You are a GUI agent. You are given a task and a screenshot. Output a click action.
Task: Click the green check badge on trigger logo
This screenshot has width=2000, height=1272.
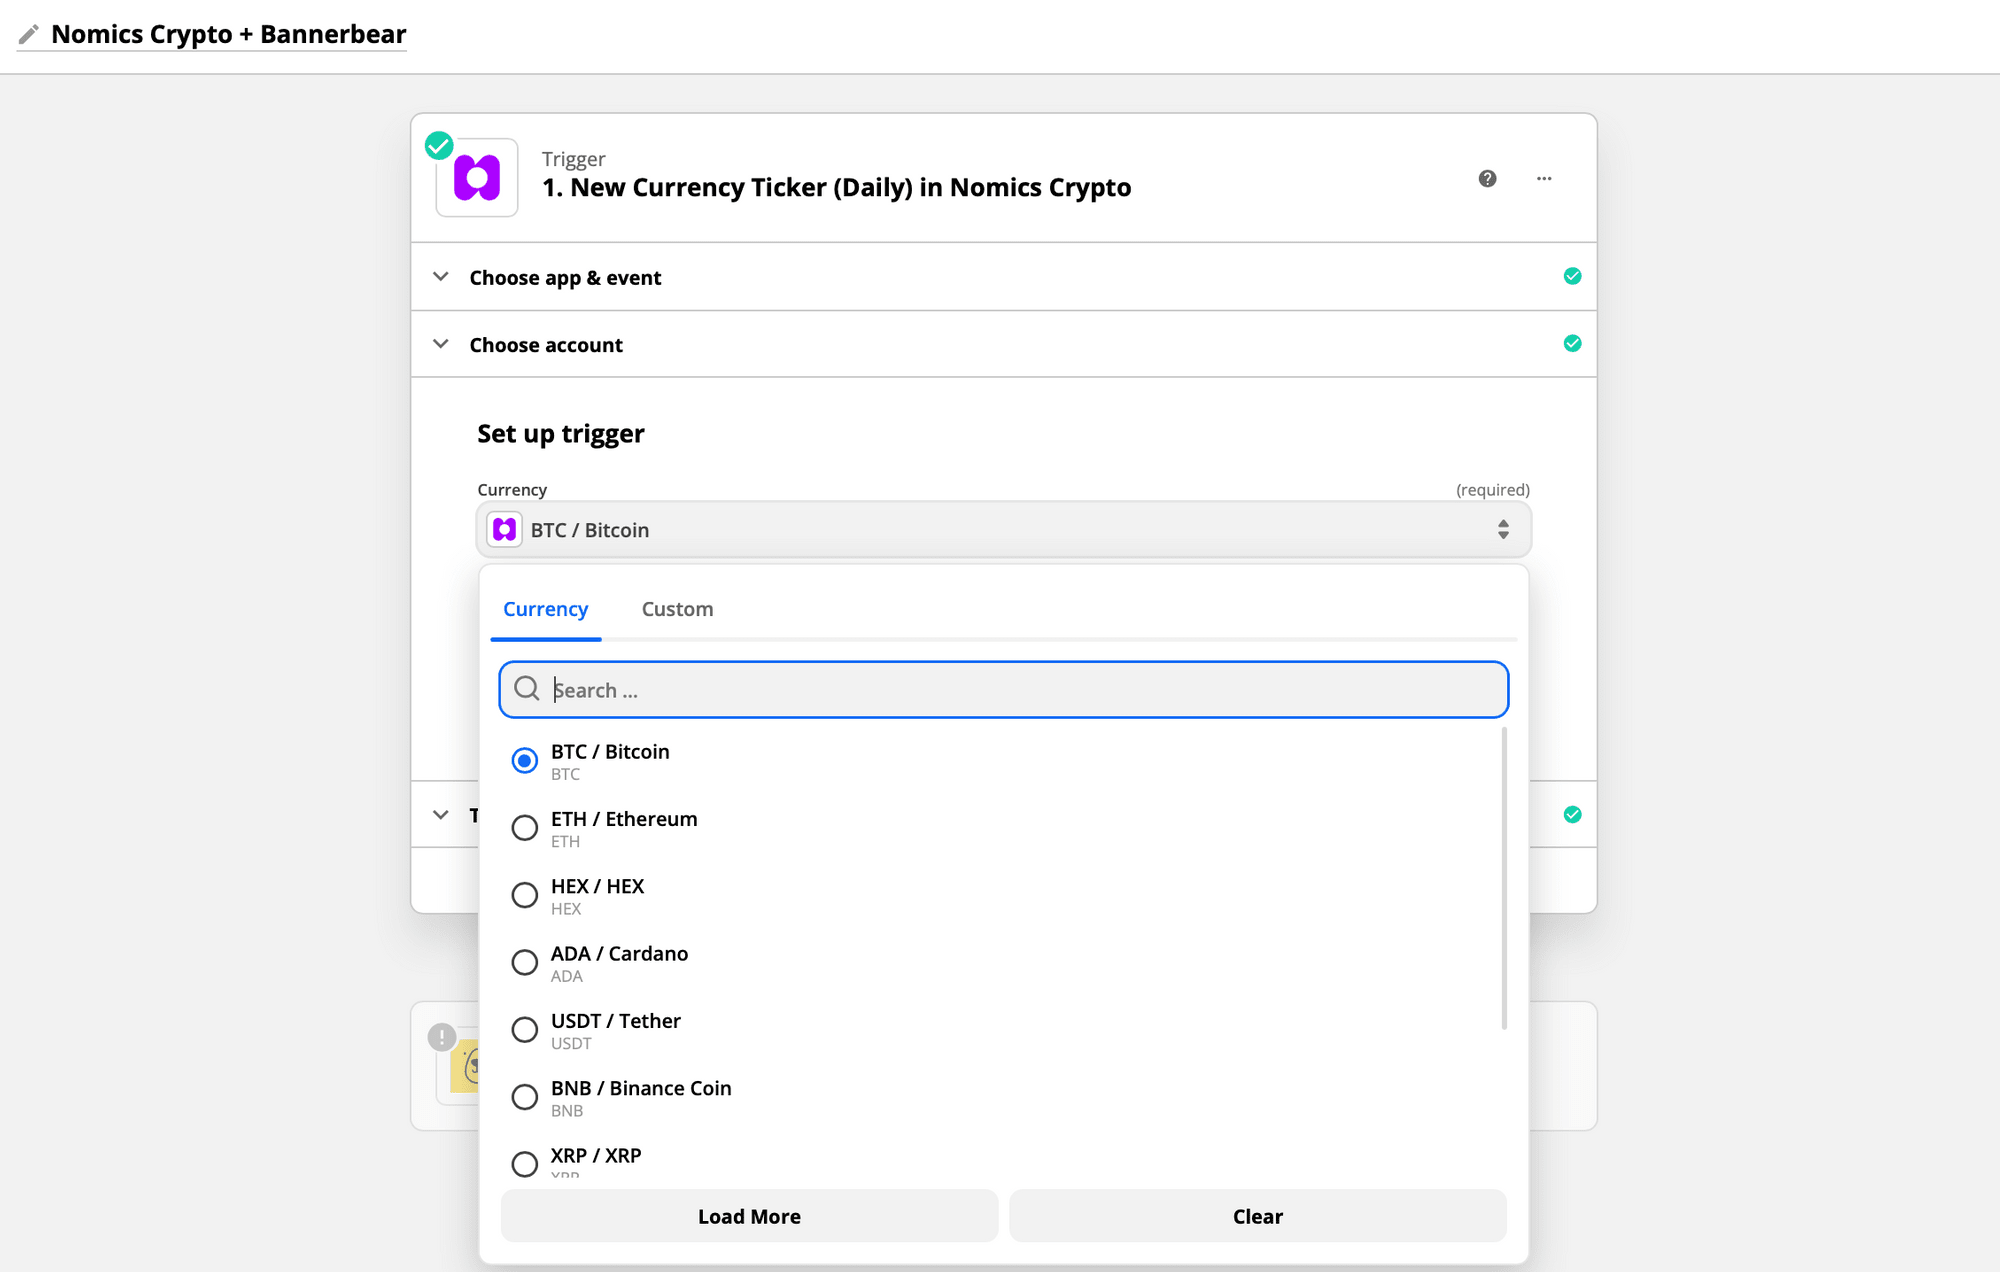pyautogui.click(x=439, y=145)
